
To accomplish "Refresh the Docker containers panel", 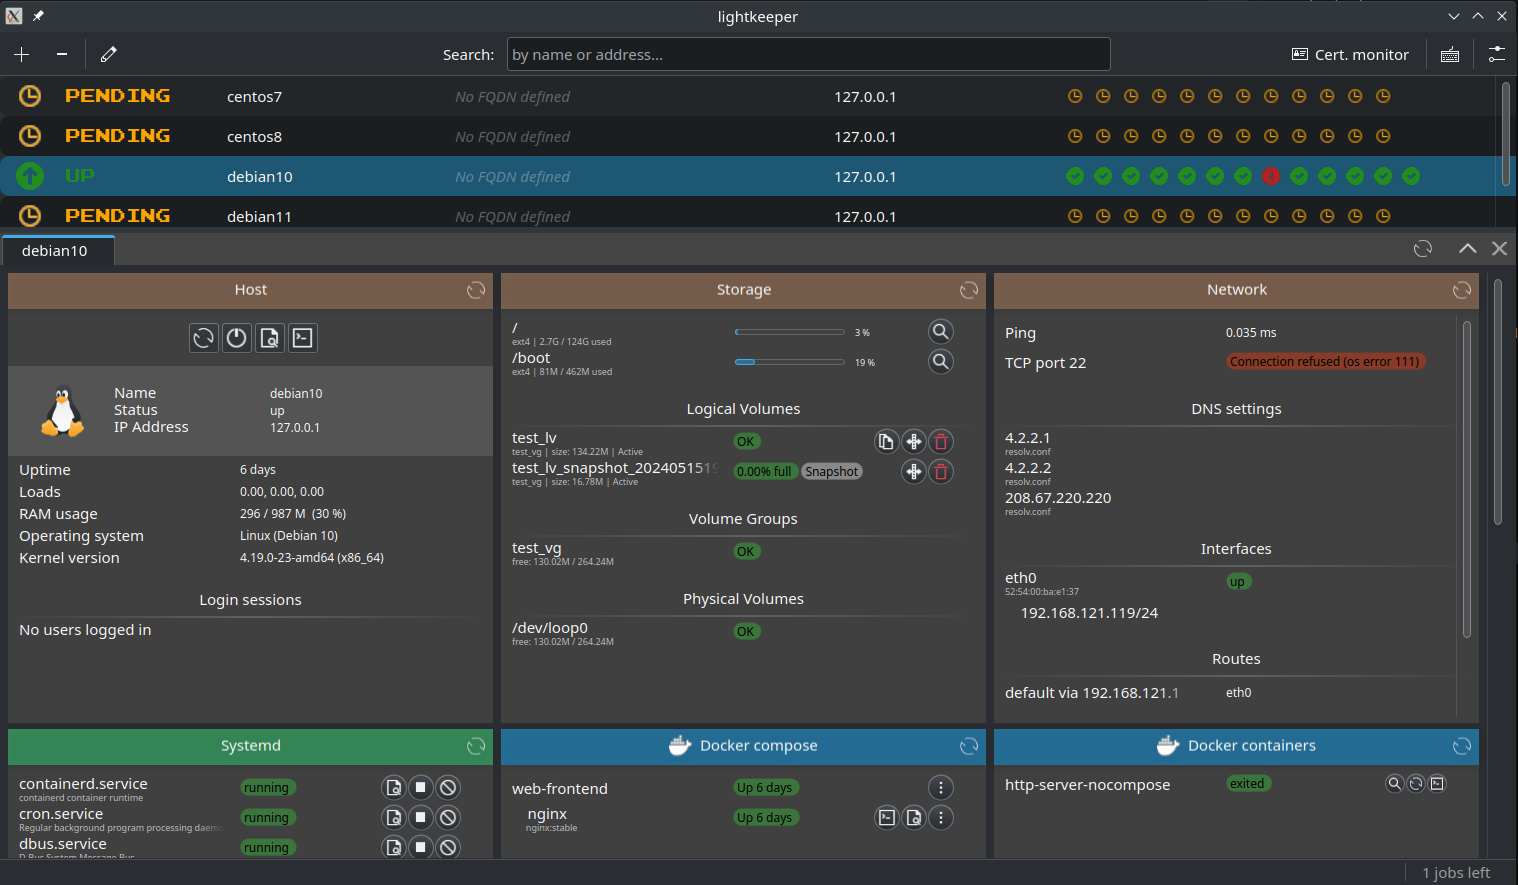I will (x=1462, y=746).
